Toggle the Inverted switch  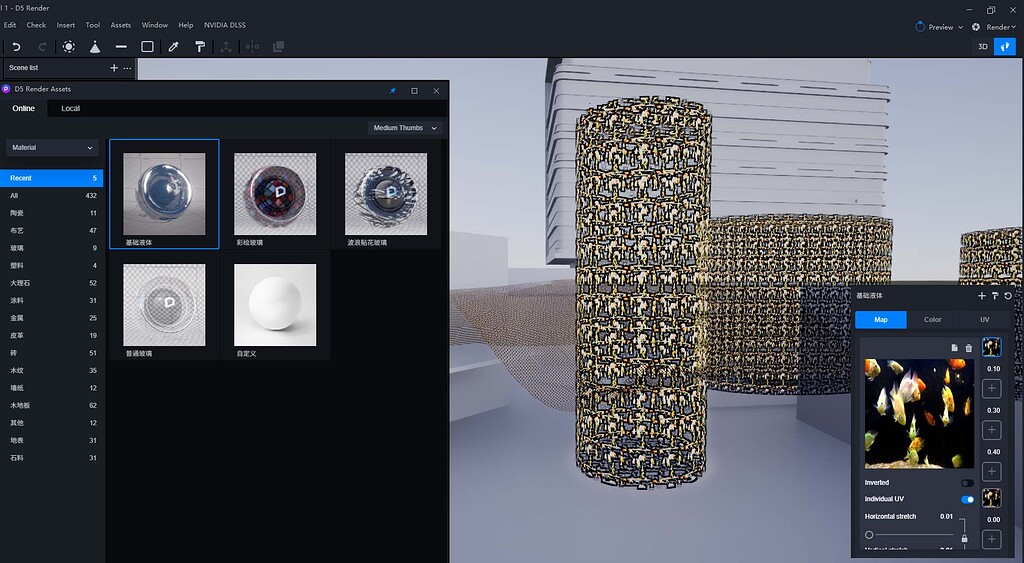click(967, 483)
